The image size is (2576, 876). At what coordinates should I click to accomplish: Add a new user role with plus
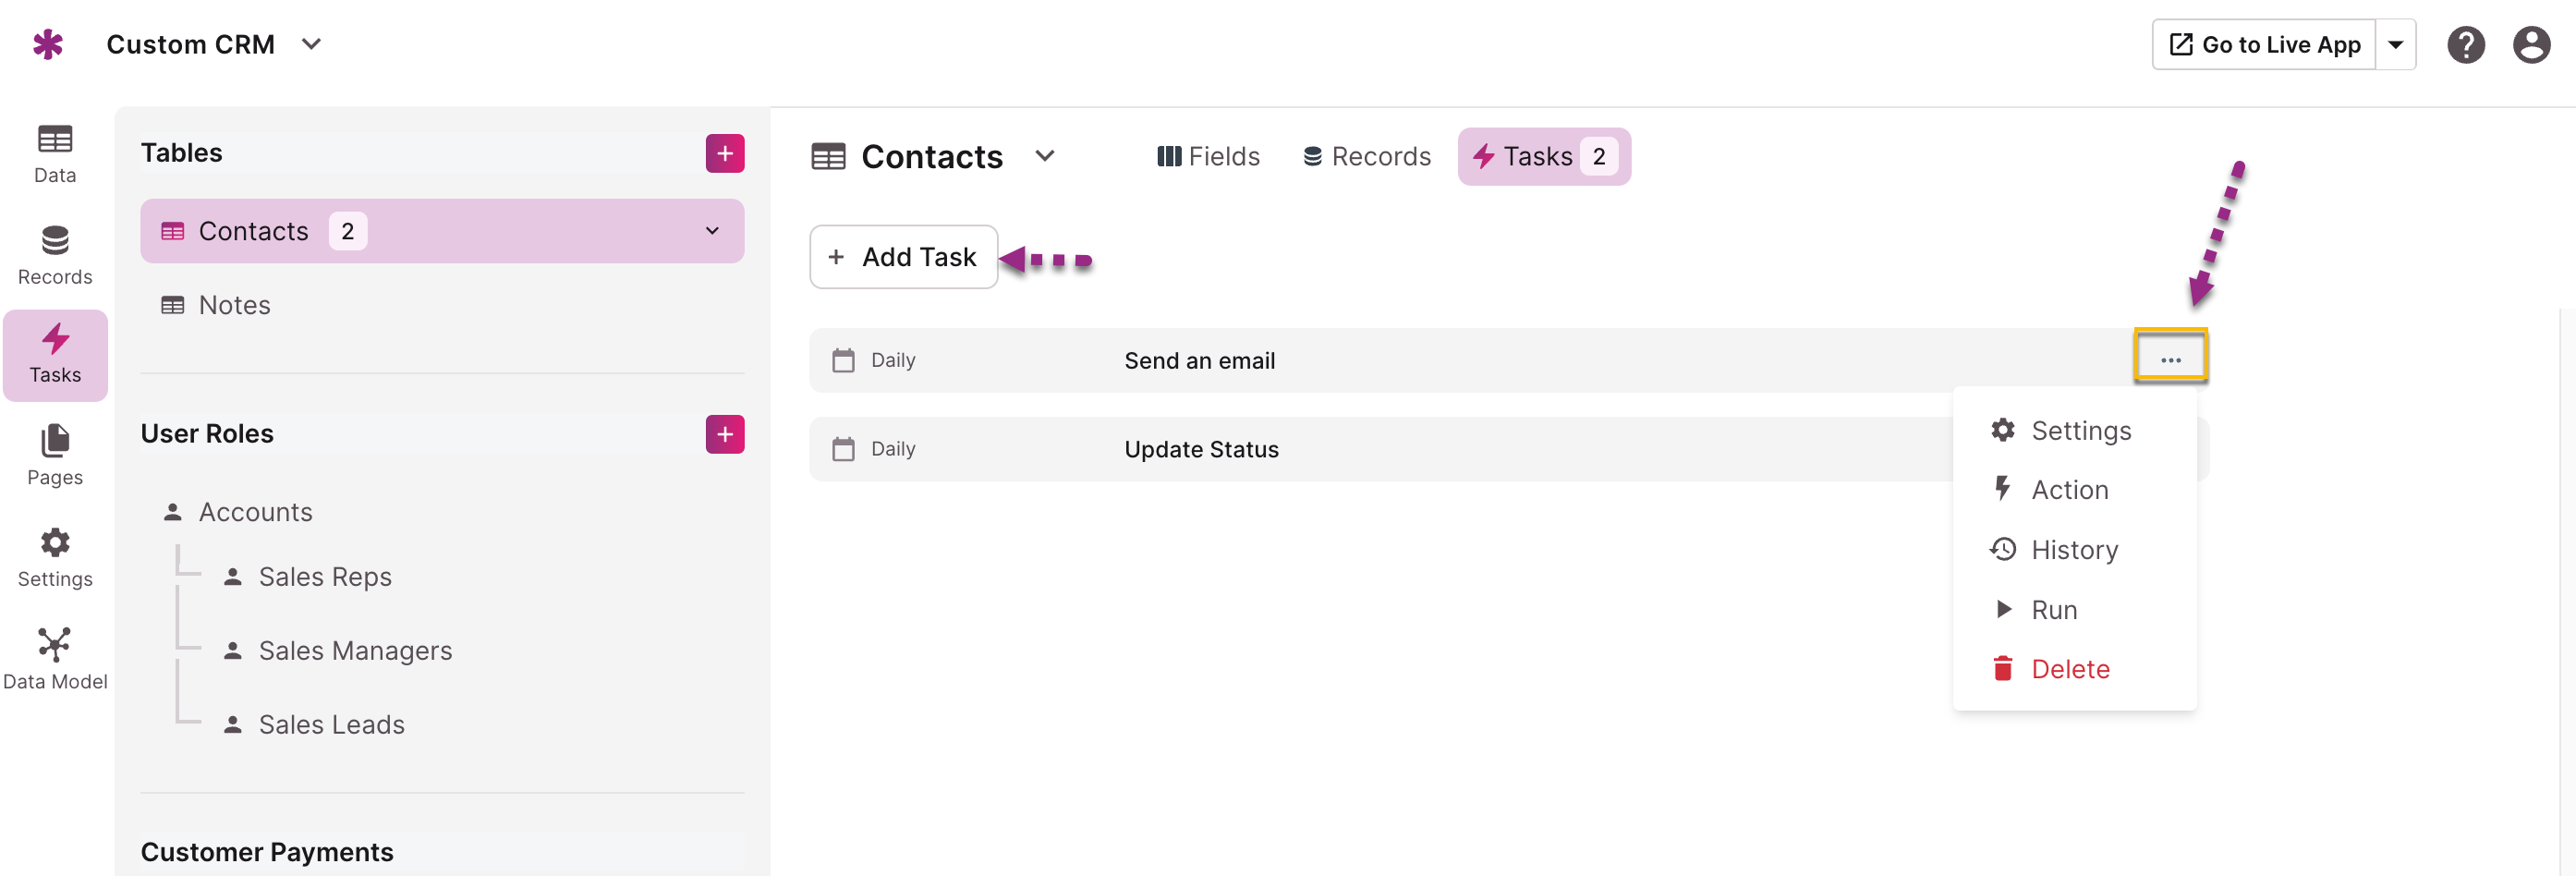click(x=725, y=434)
